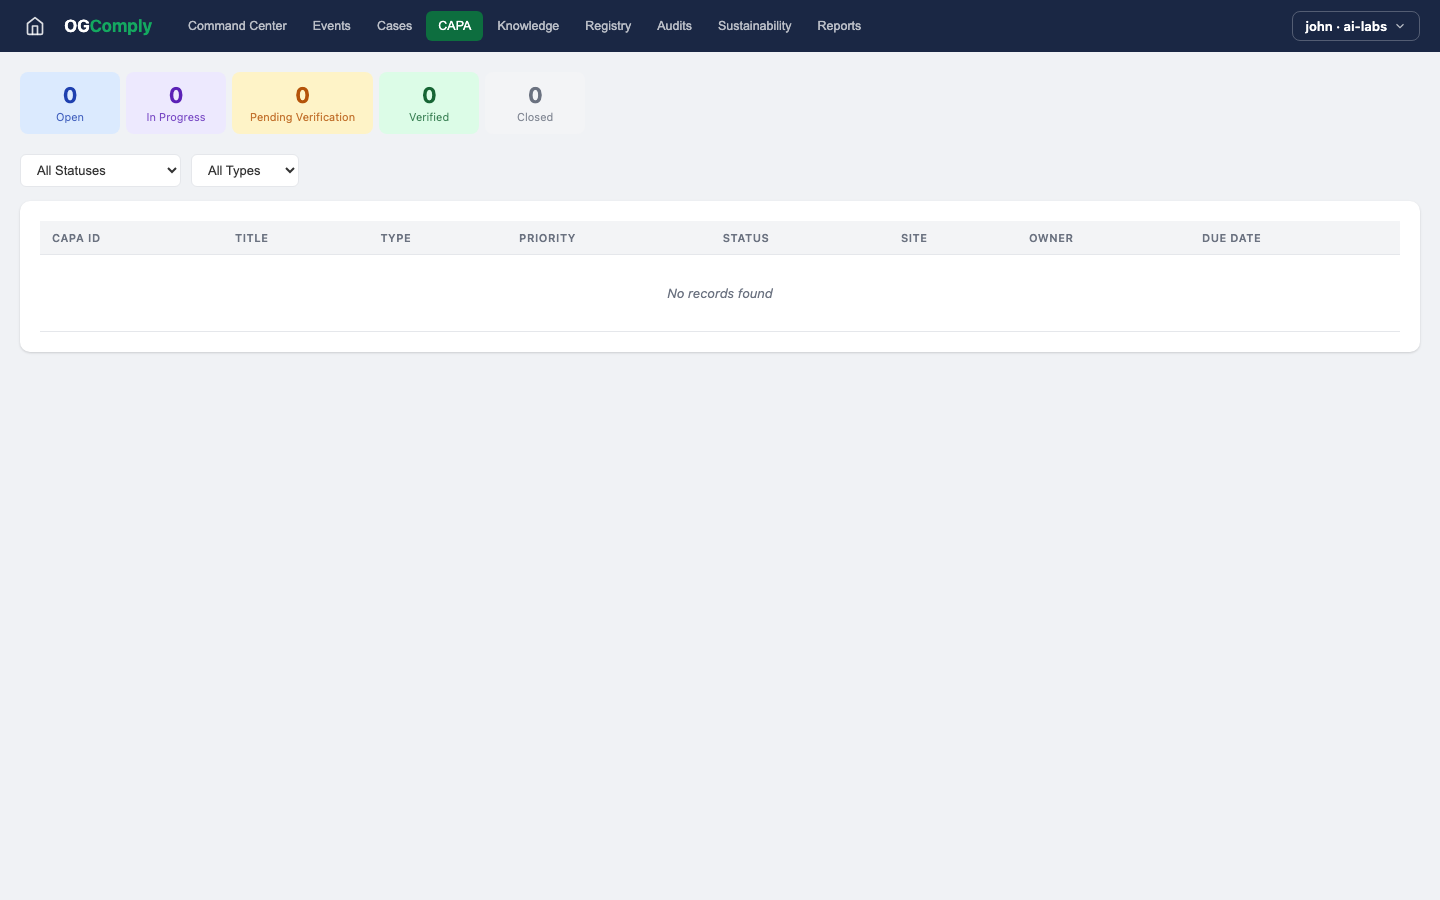Screen dimensions: 1440x900
Task: Go to Command Center tab
Action: 237,26
